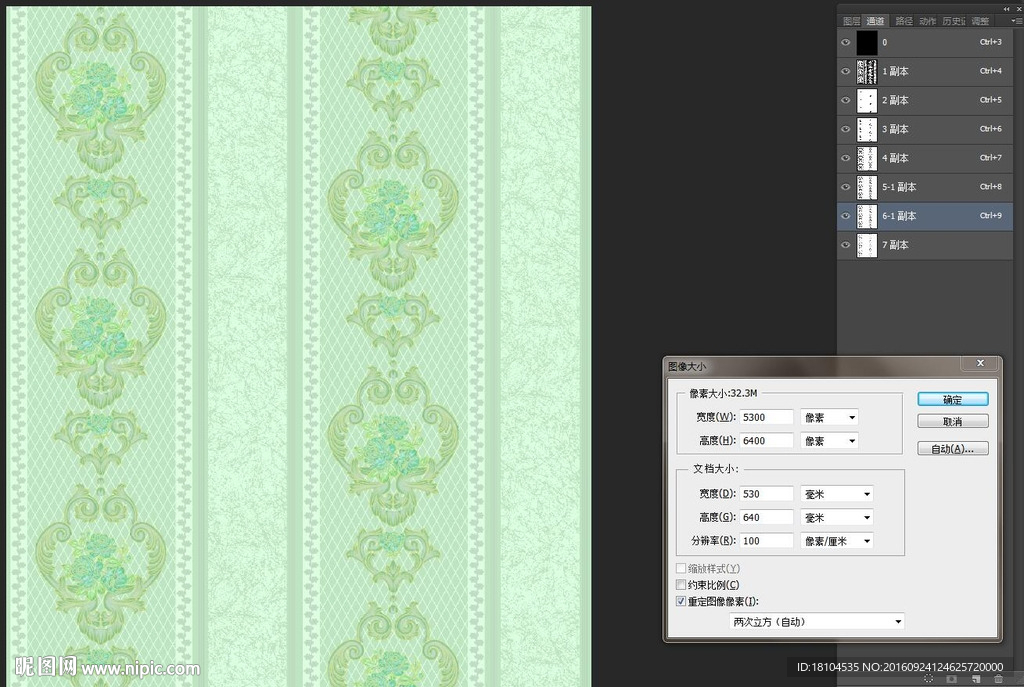
Task: Select channel name 7 副本
Action: pos(895,245)
